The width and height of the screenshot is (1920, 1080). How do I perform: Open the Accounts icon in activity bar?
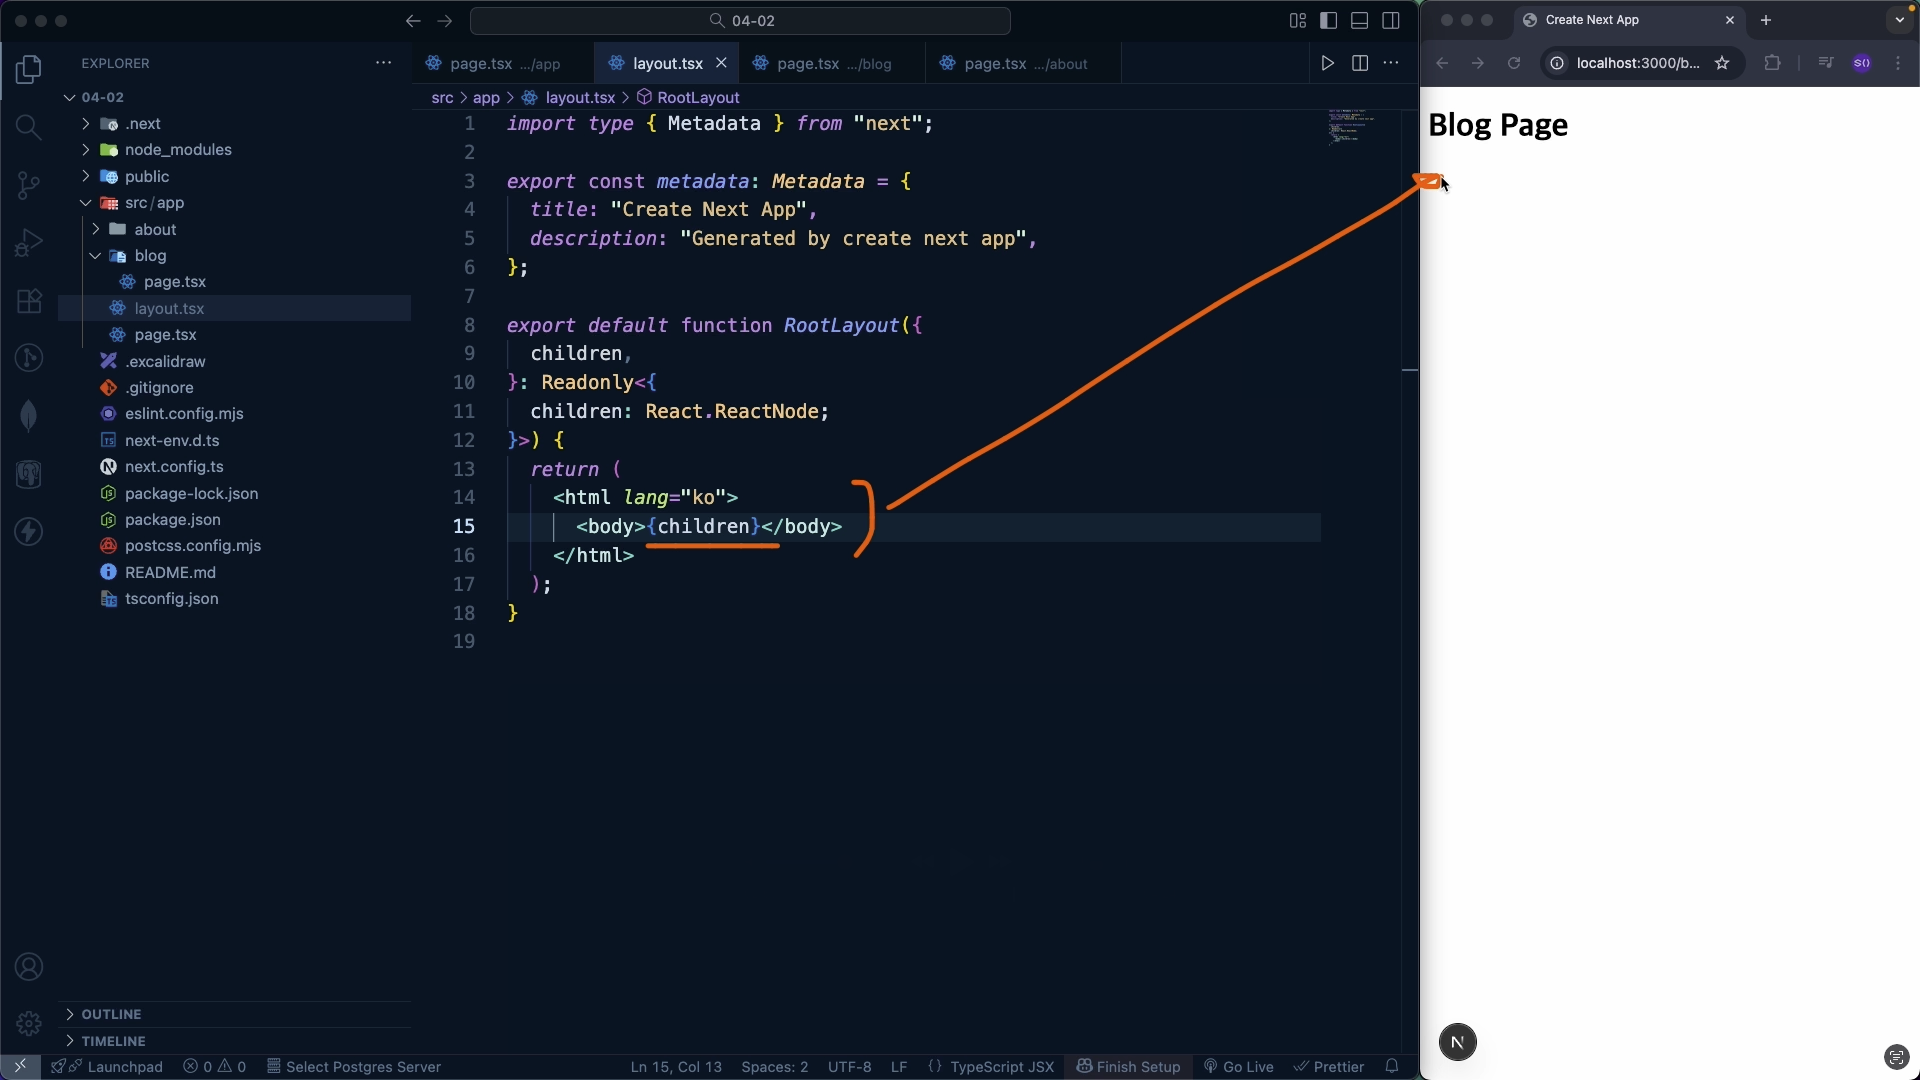pyautogui.click(x=28, y=967)
